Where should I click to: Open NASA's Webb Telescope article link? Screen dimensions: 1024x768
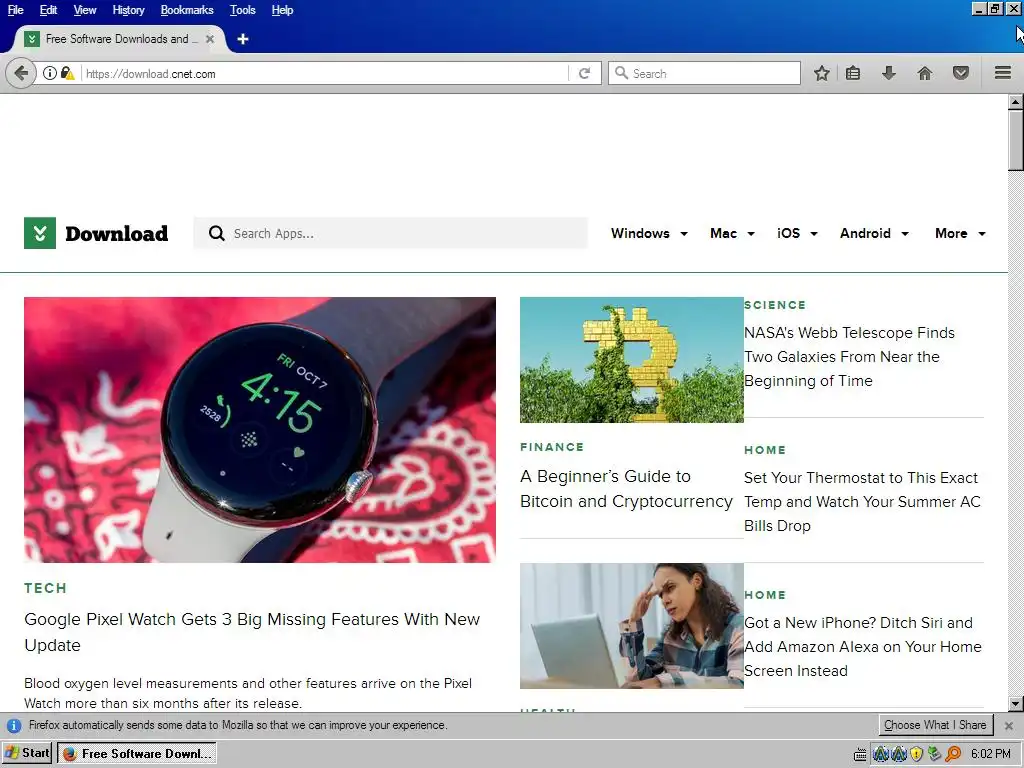point(849,357)
